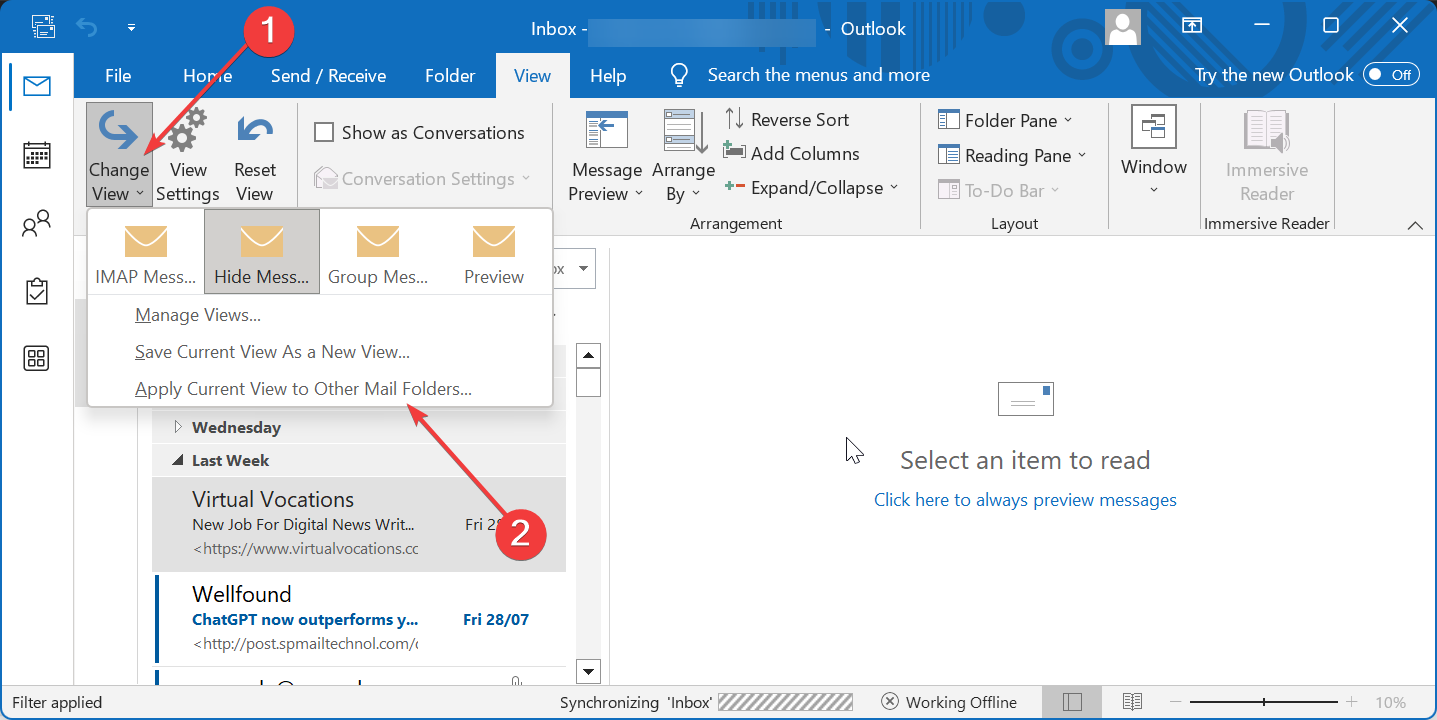The width and height of the screenshot is (1437, 720).
Task: Click Reverse Sort
Action: (787, 119)
